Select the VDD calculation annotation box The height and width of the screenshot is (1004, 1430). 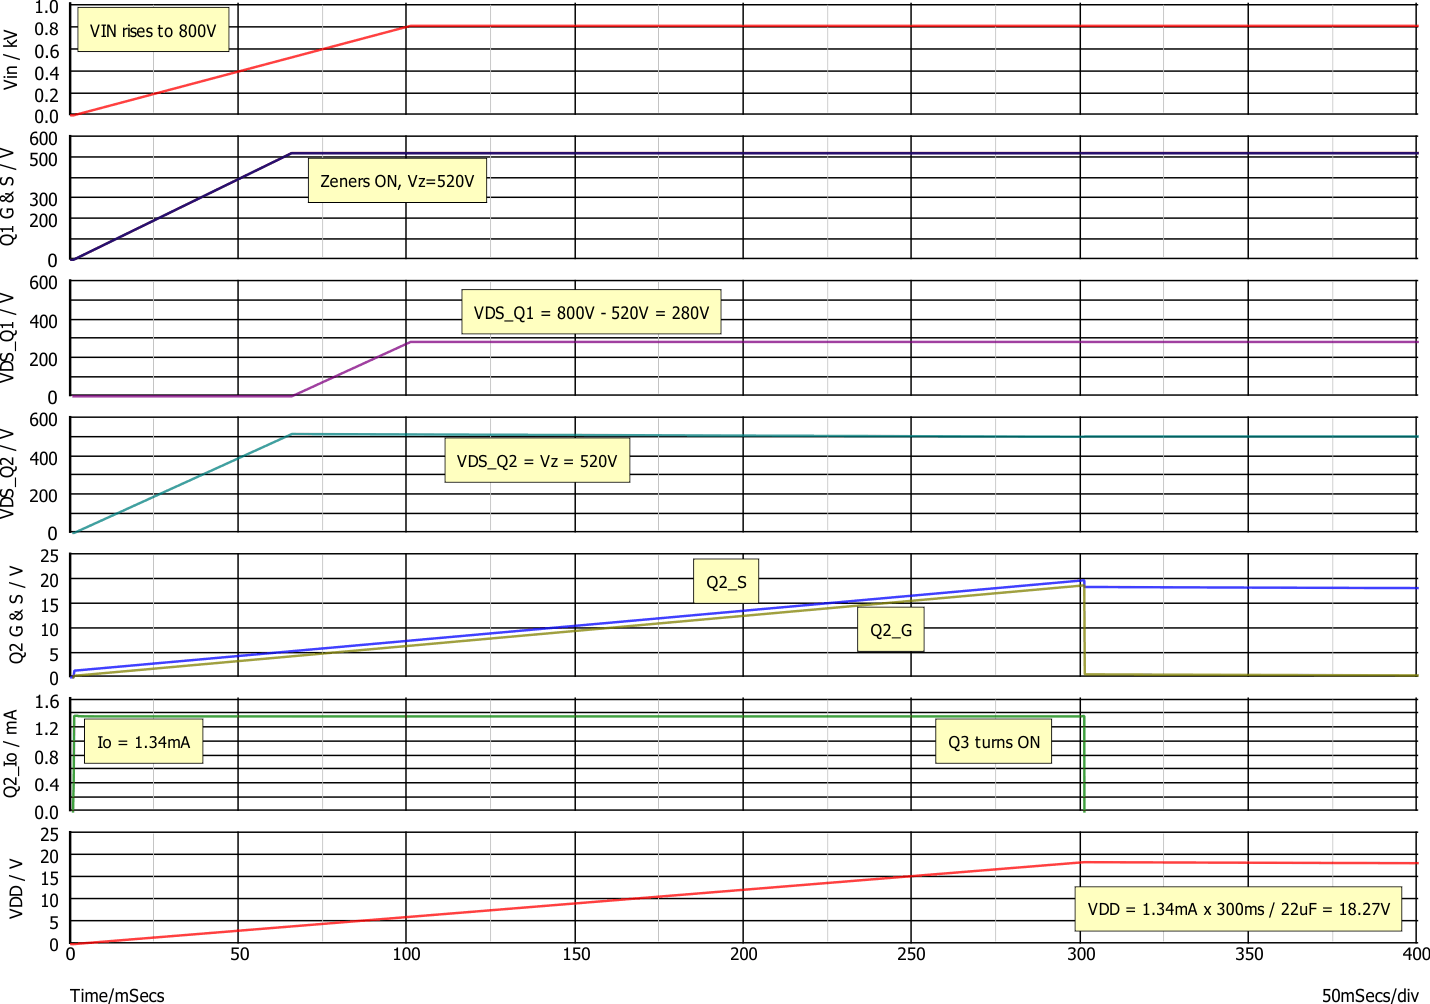pyautogui.click(x=1238, y=909)
